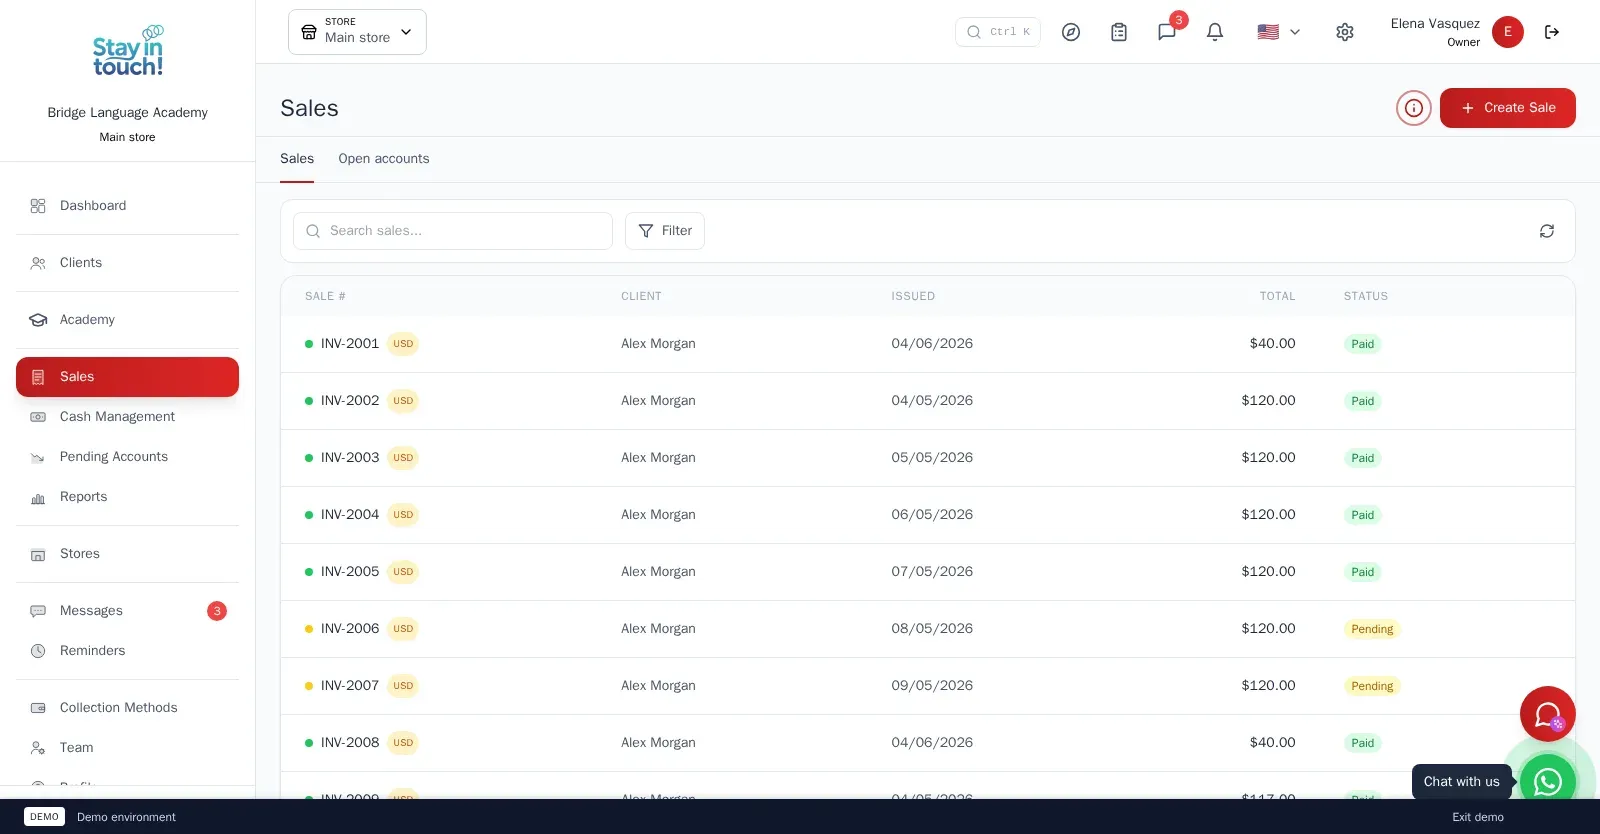This screenshot has width=1600, height=834.
Task: Open sale INV-2001
Action: coord(350,344)
